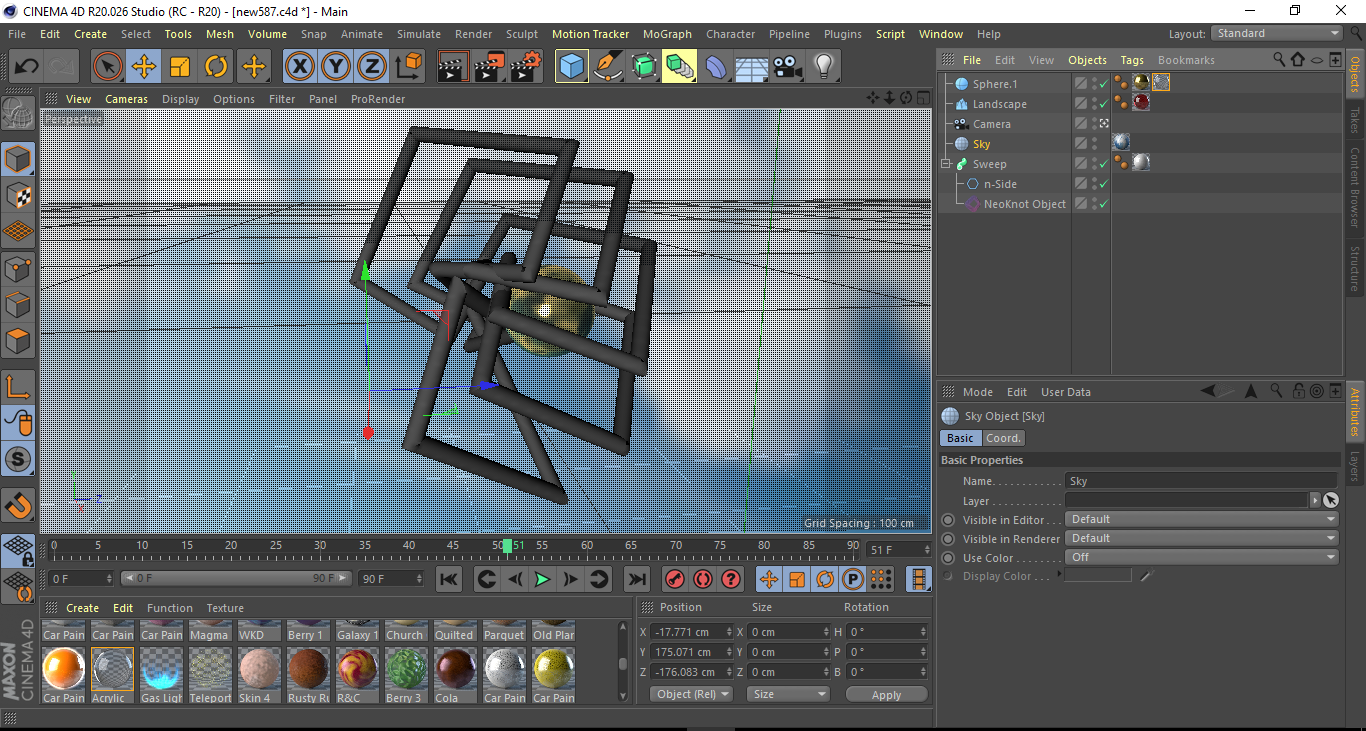1366x731 pixels.
Task: Click the Coordinate System icon
Action: coord(408,67)
